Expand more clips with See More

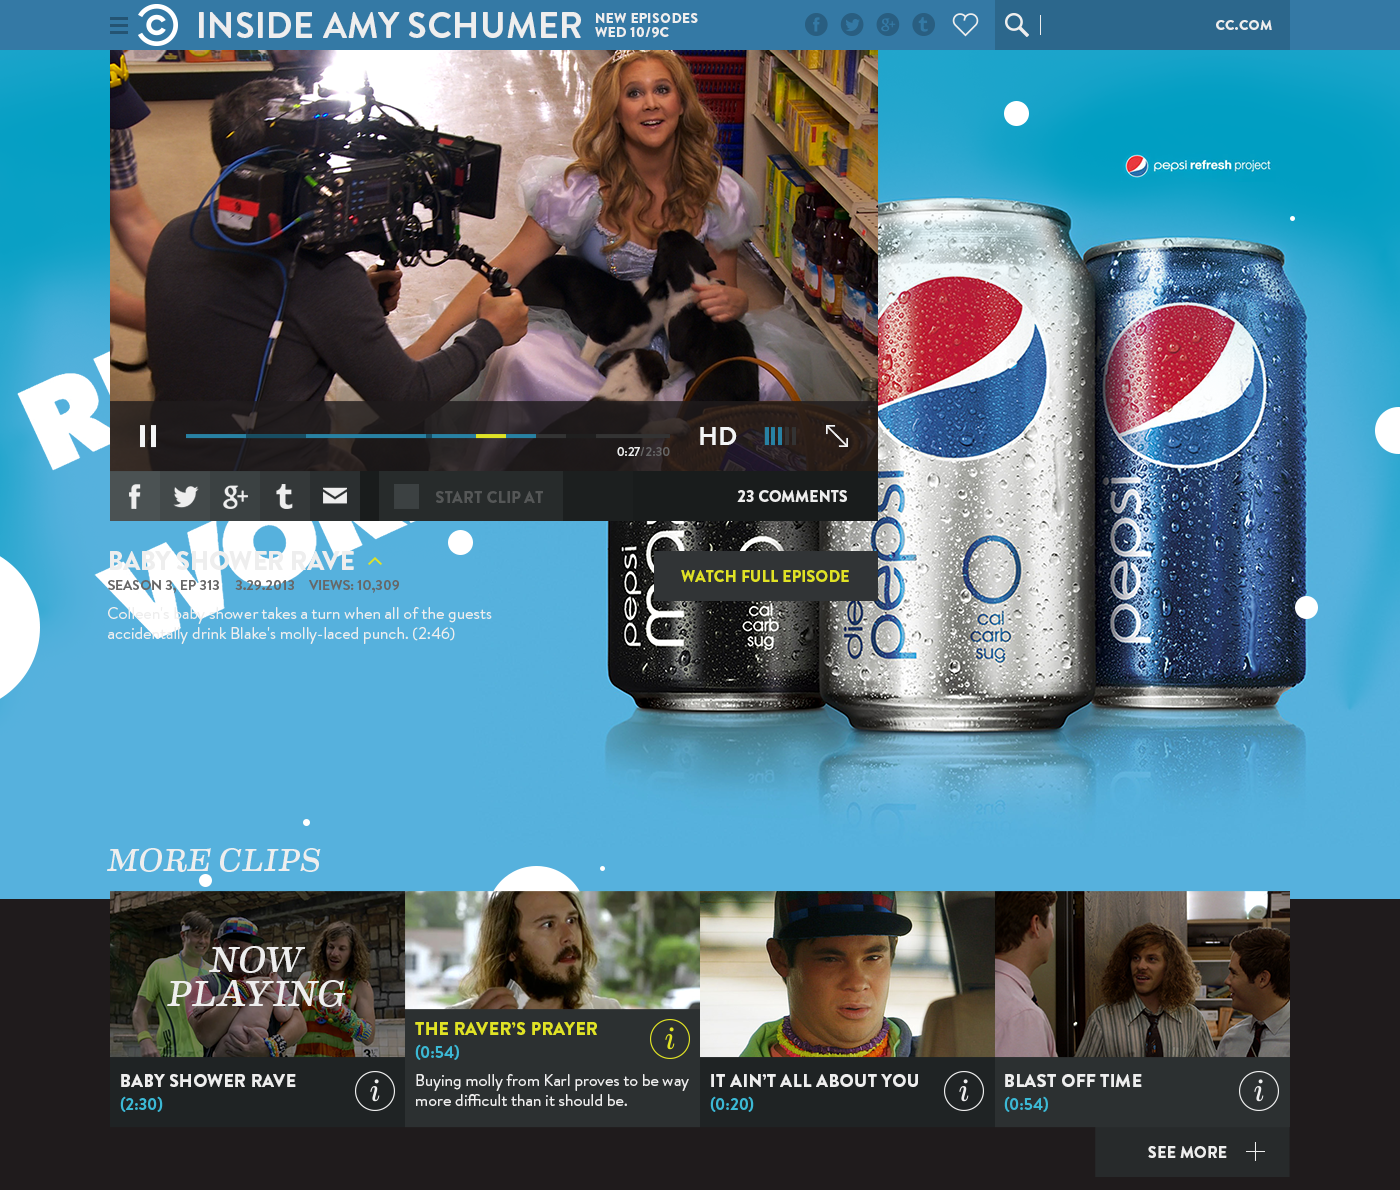click(x=1192, y=1152)
